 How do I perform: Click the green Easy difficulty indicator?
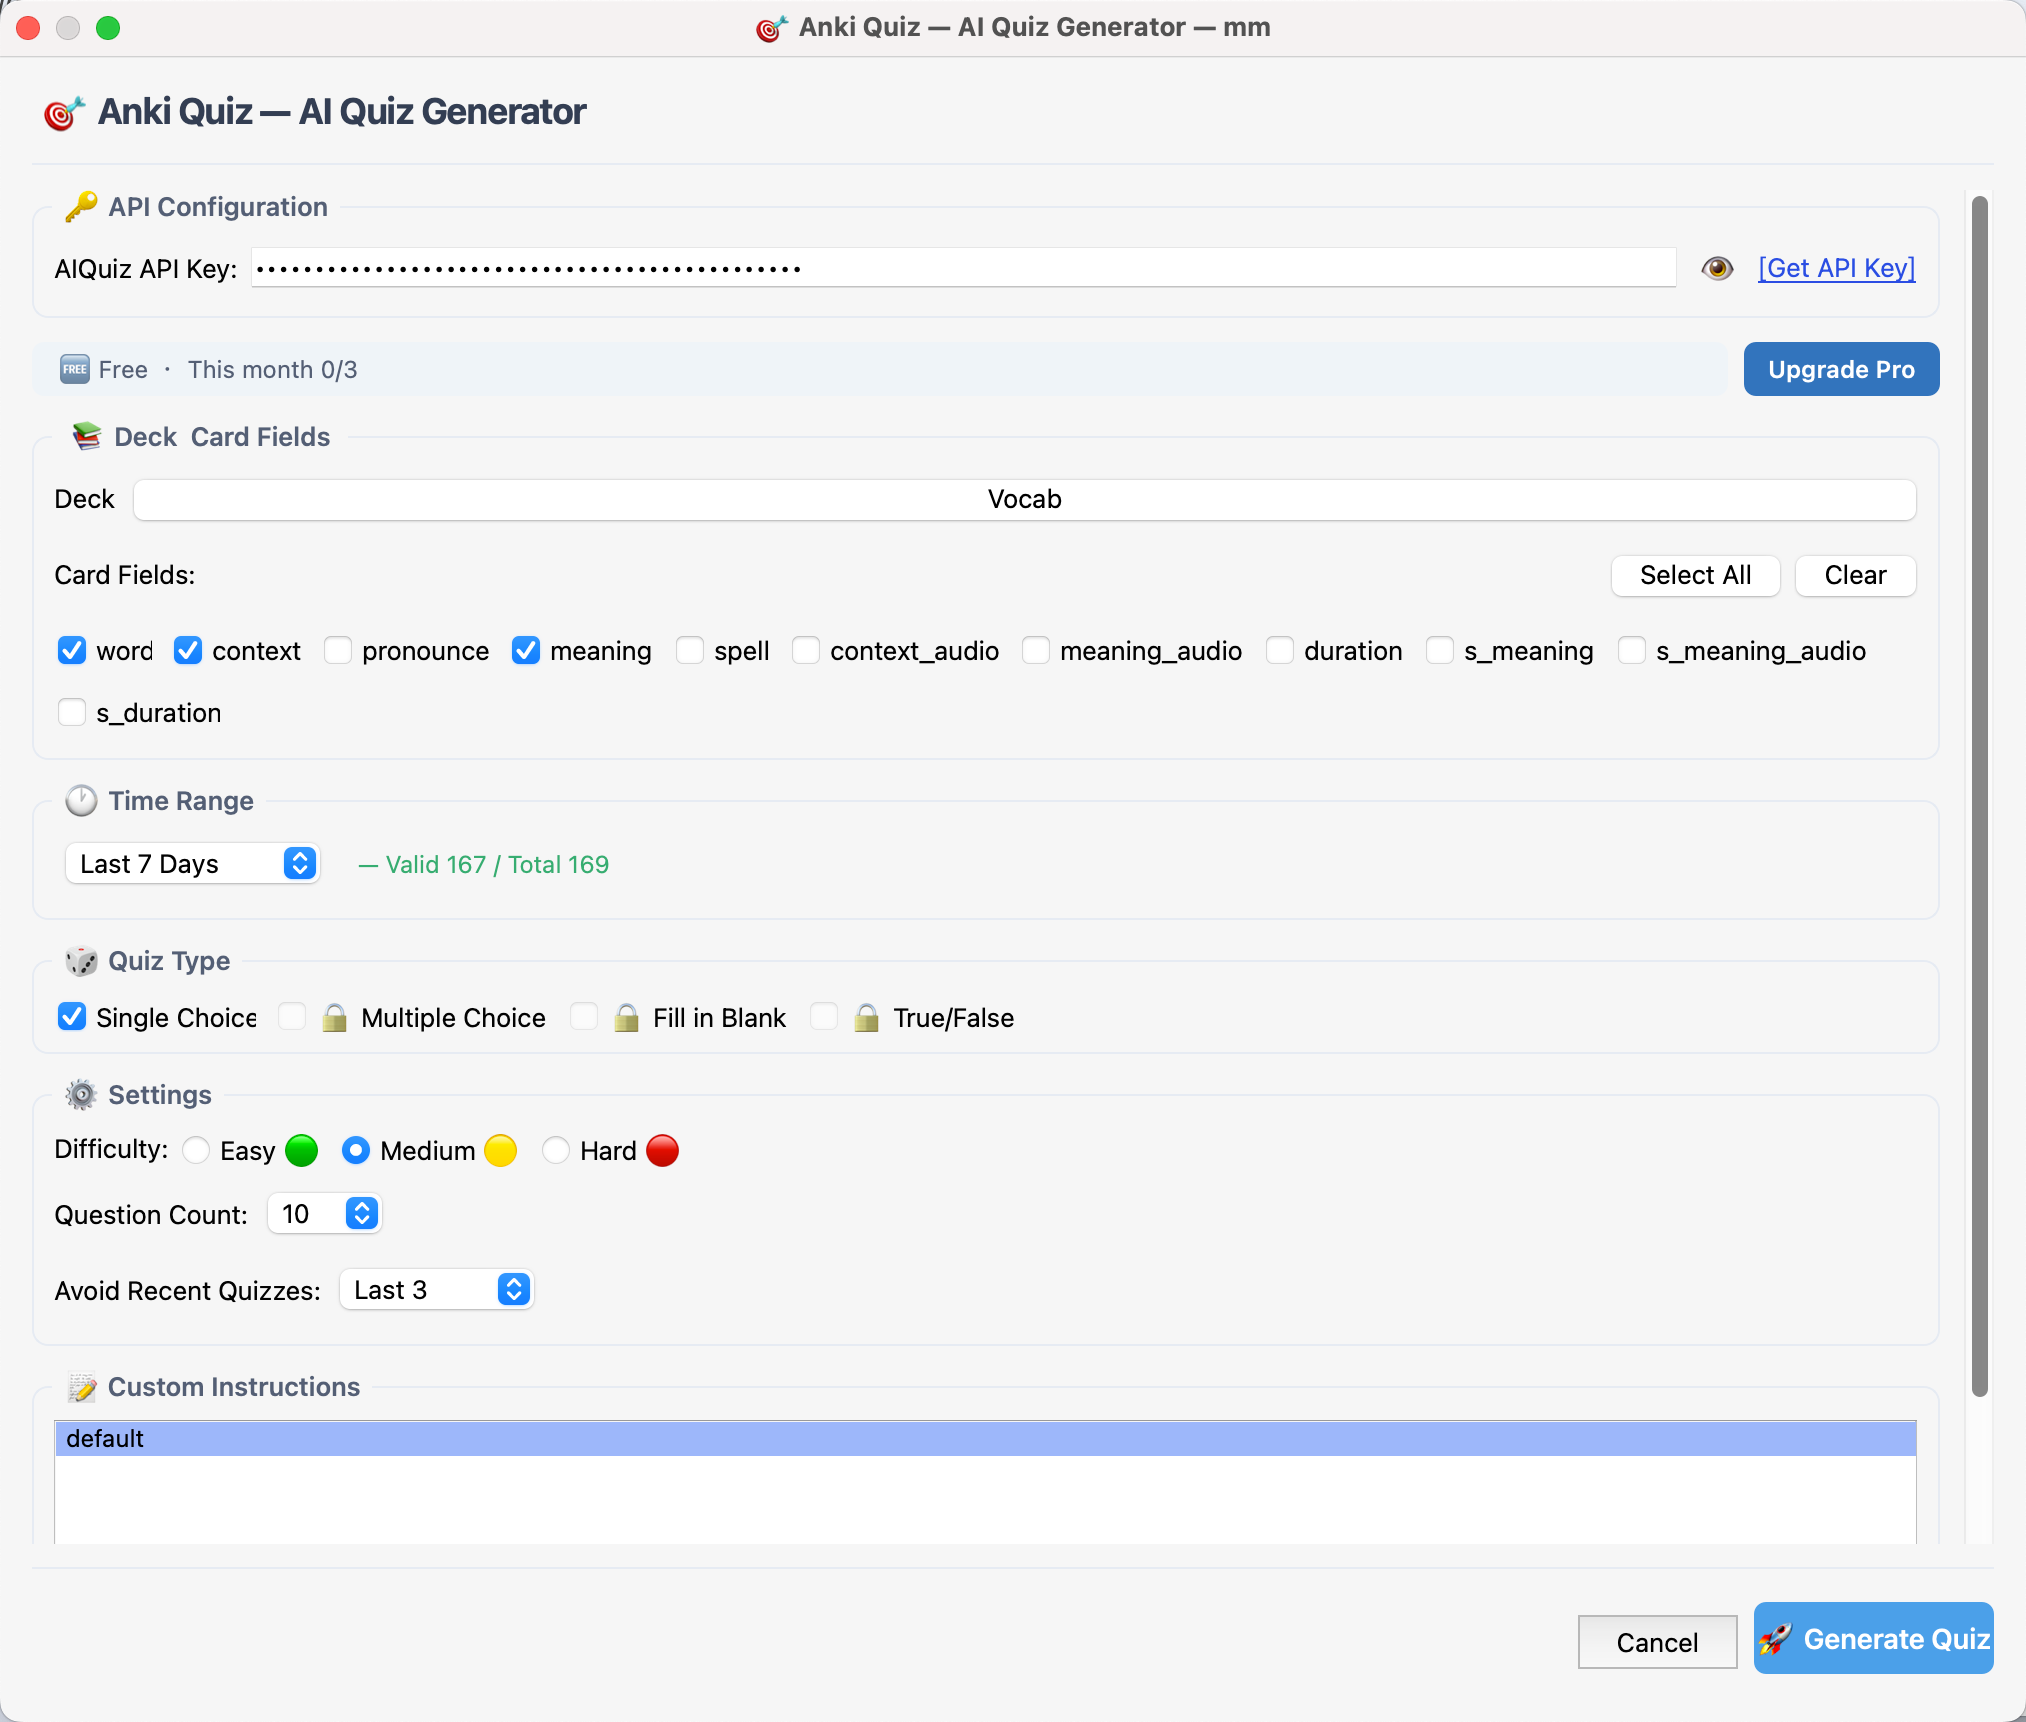(302, 1151)
